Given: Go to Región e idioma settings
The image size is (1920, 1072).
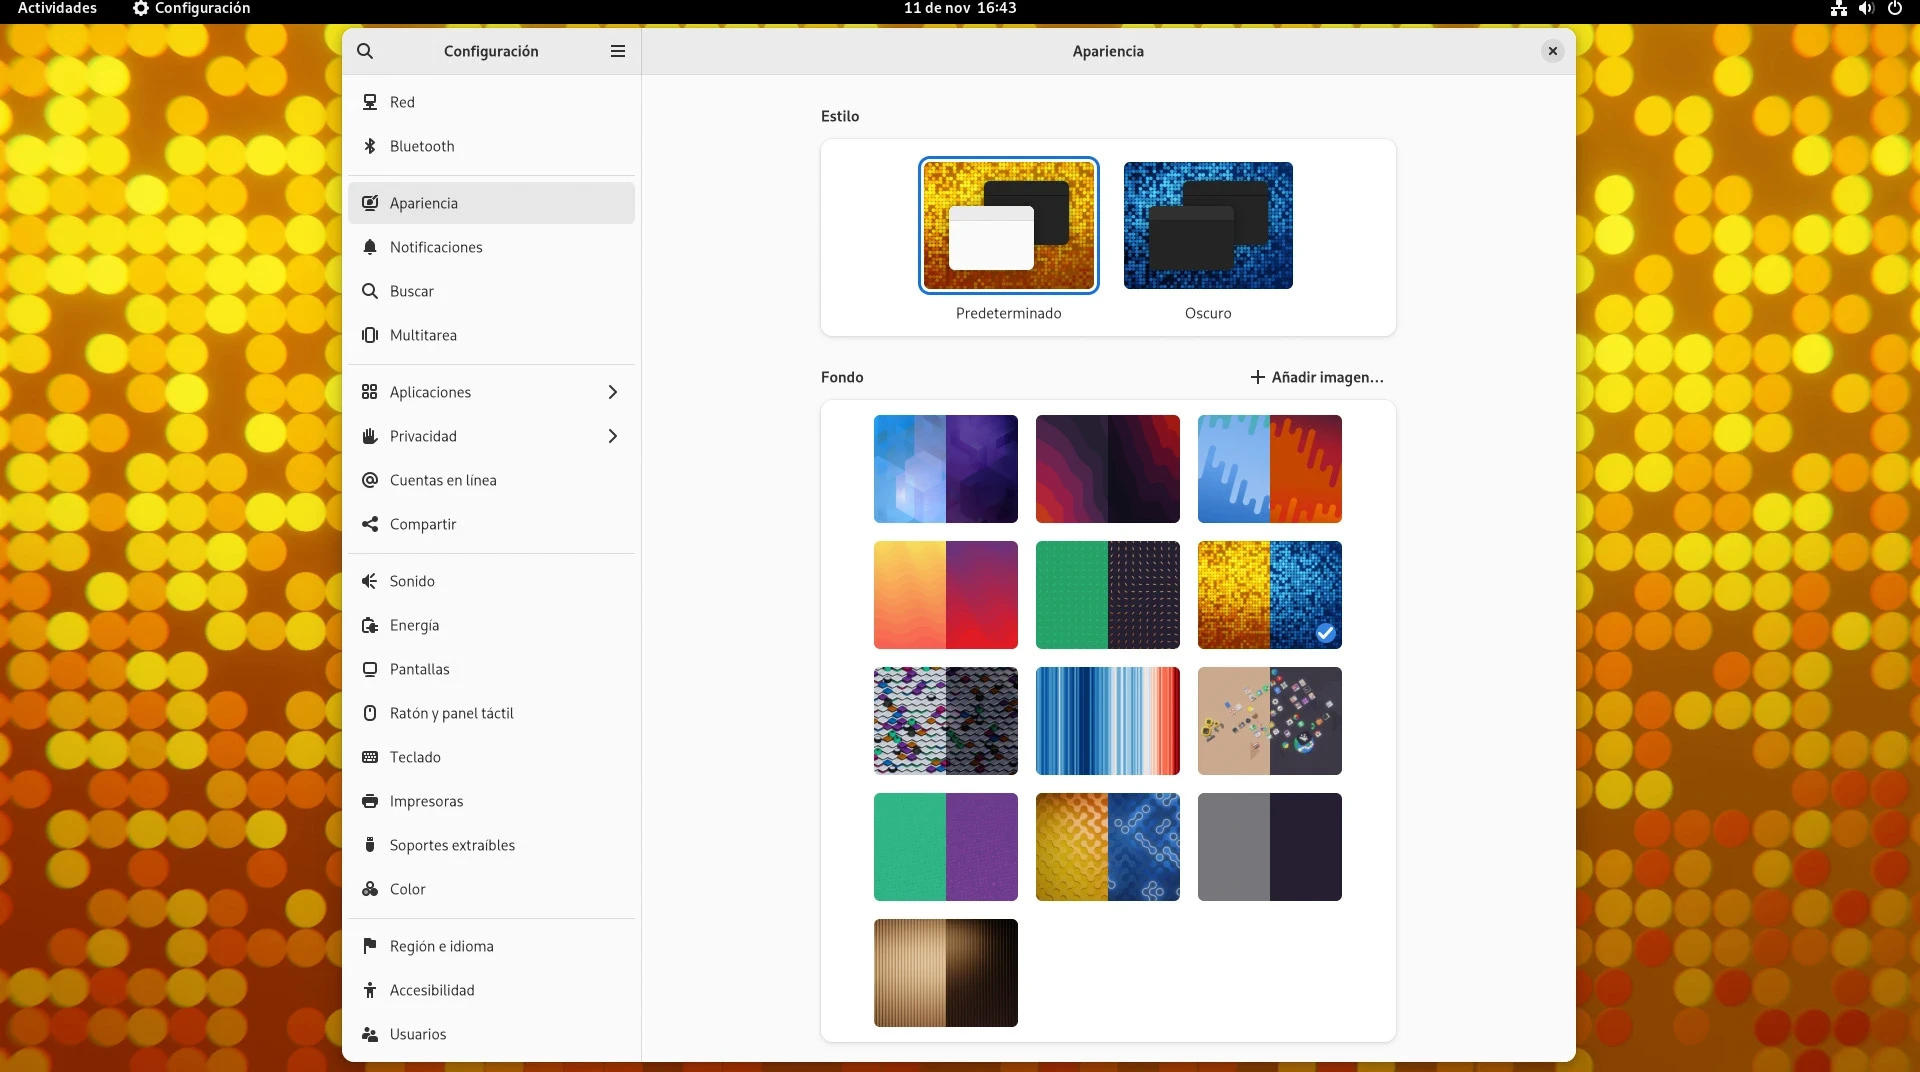Looking at the screenshot, I should [x=441, y=946].
